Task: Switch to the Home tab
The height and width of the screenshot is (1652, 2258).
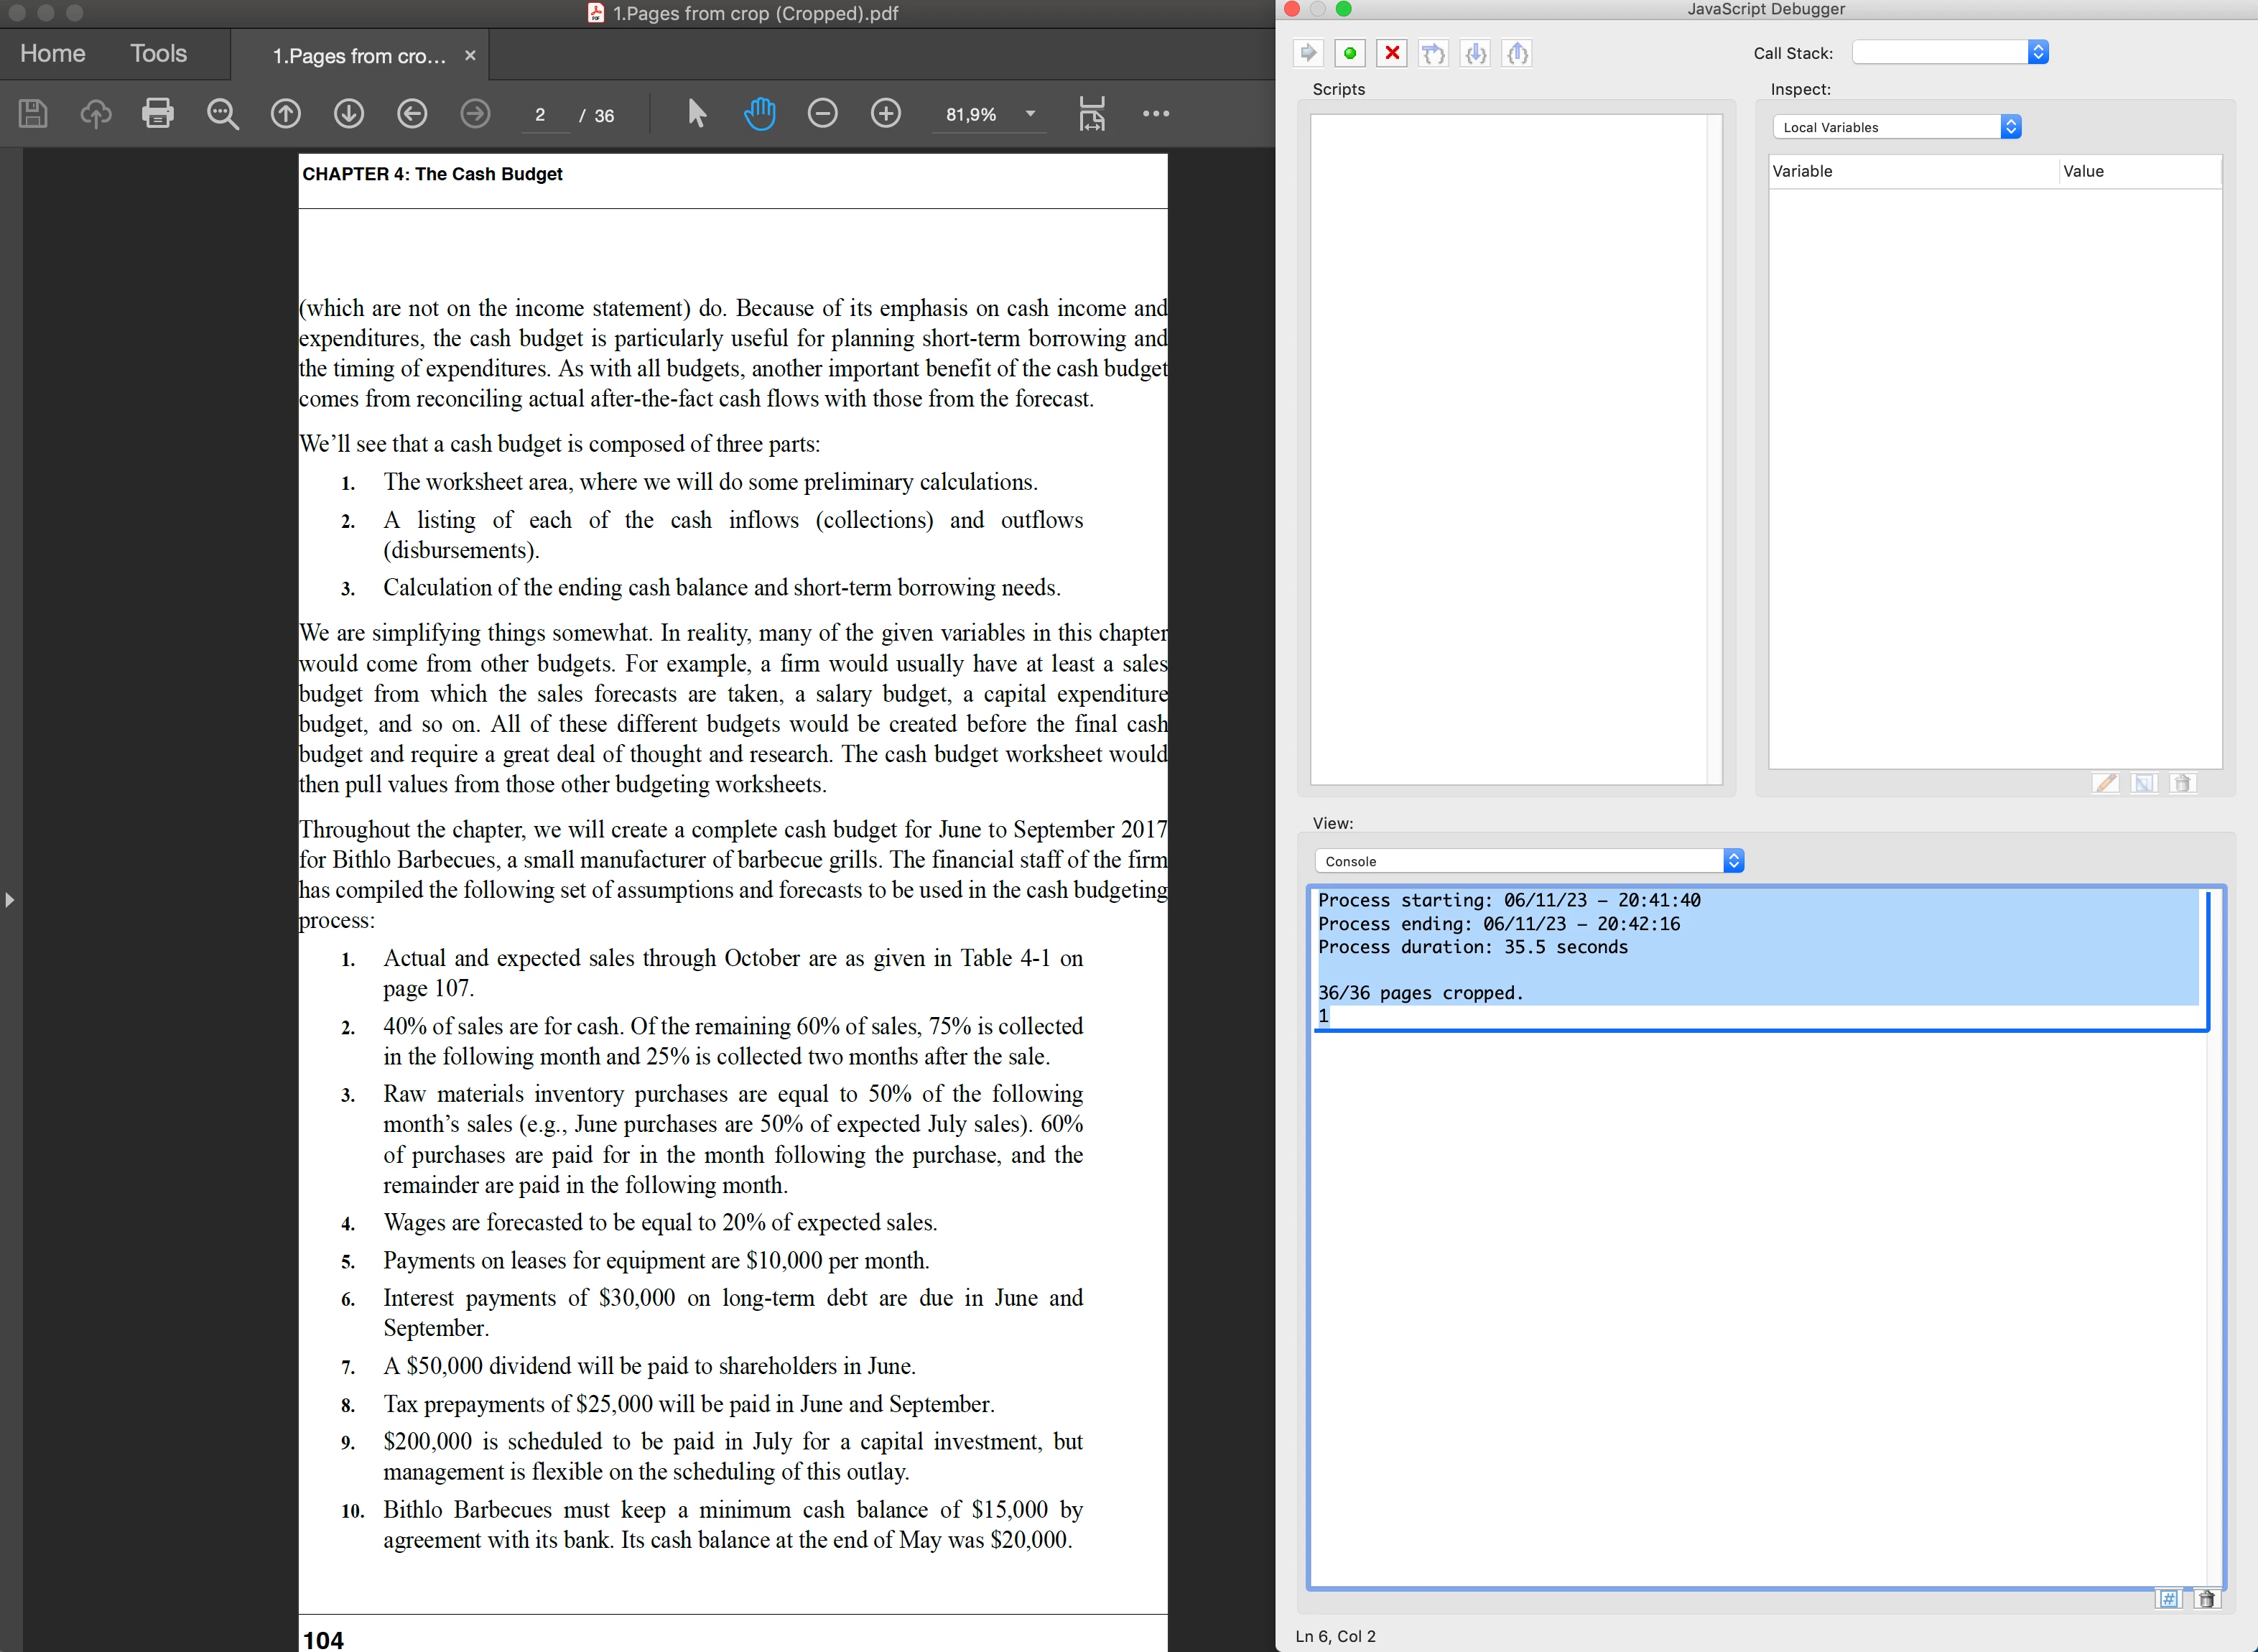Action: (53, 53)
